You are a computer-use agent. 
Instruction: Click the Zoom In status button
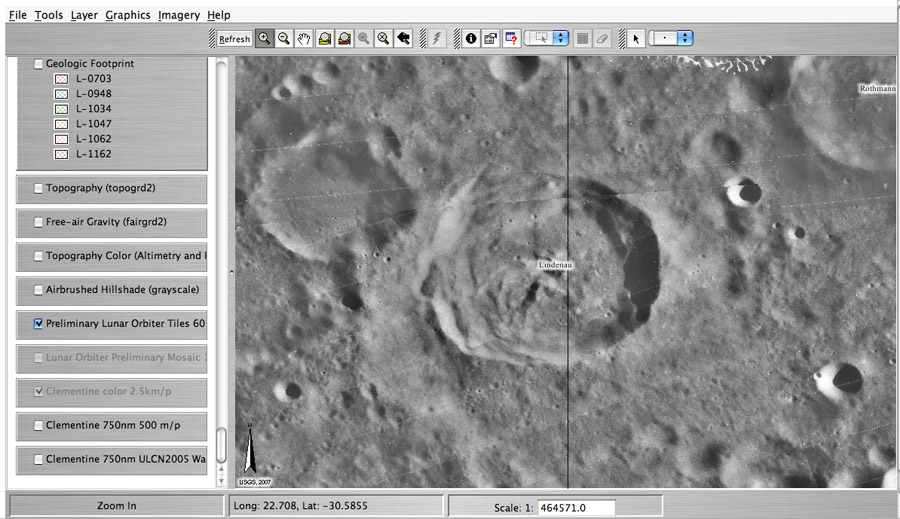tap(117, 506)
